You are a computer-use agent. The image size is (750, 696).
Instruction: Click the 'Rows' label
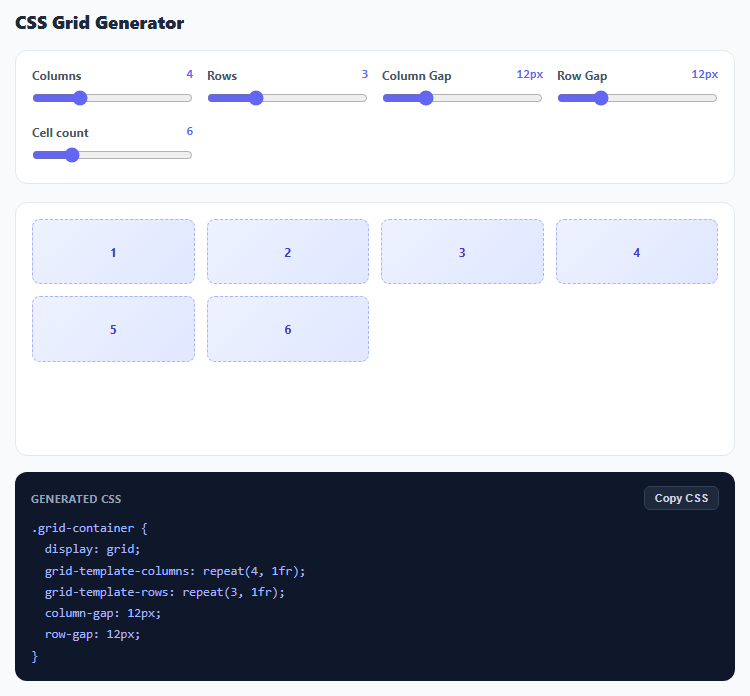pos(222,76)
